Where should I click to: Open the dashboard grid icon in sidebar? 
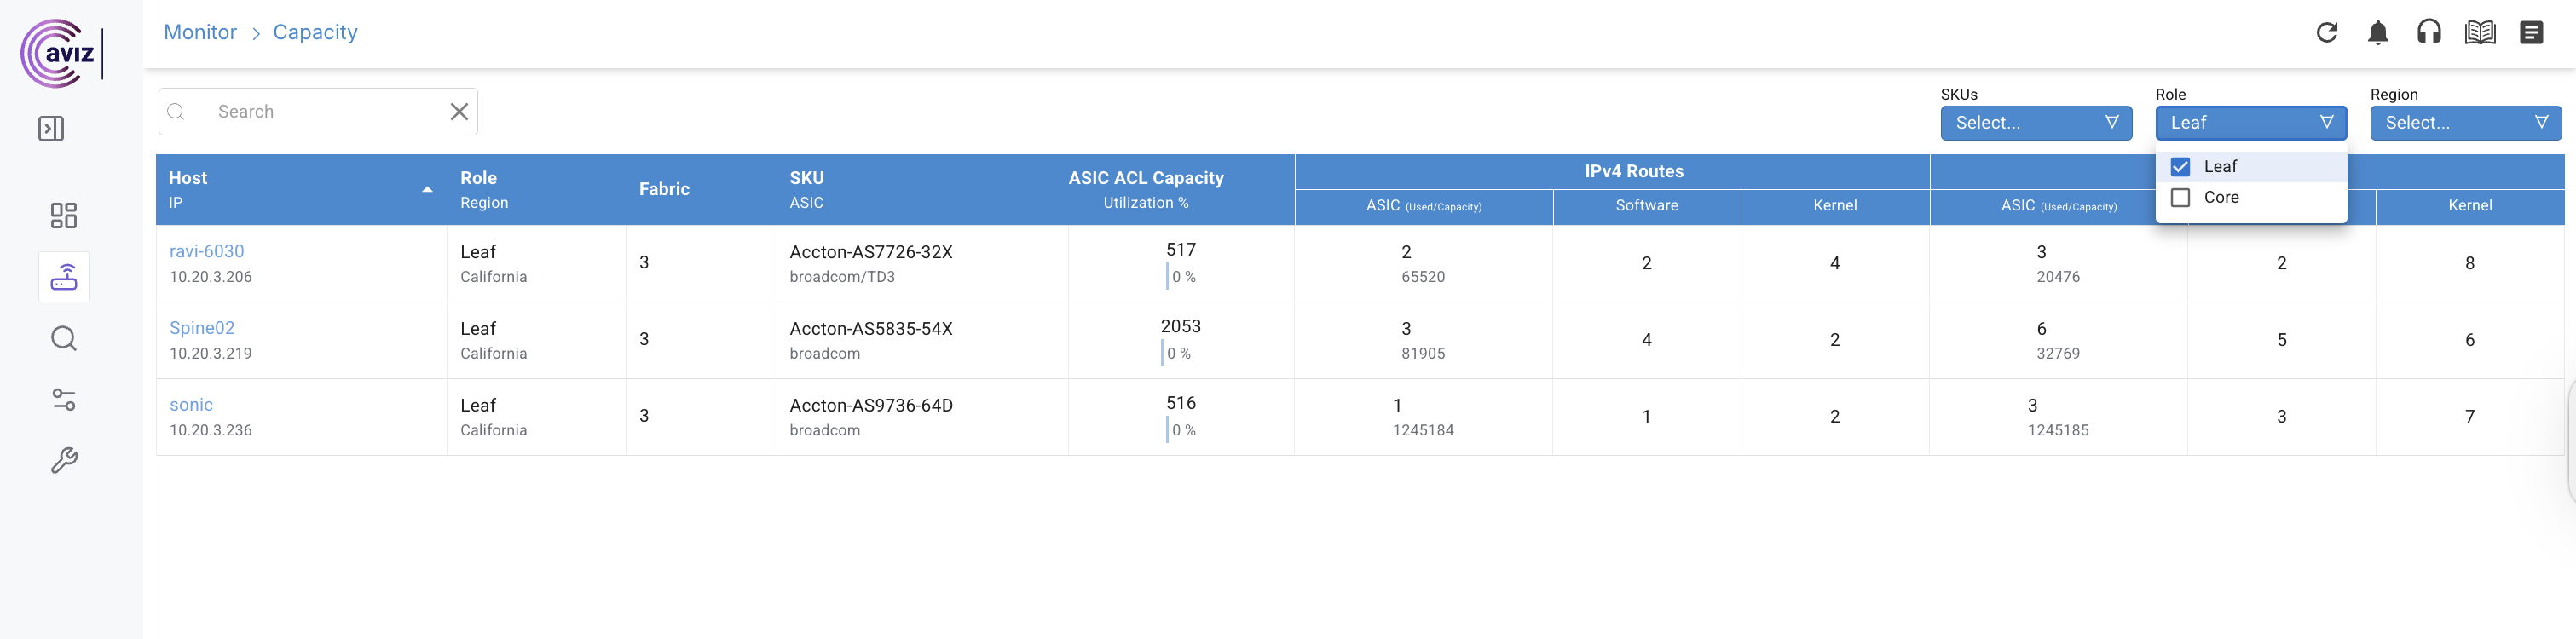click(x=64, y=216)
